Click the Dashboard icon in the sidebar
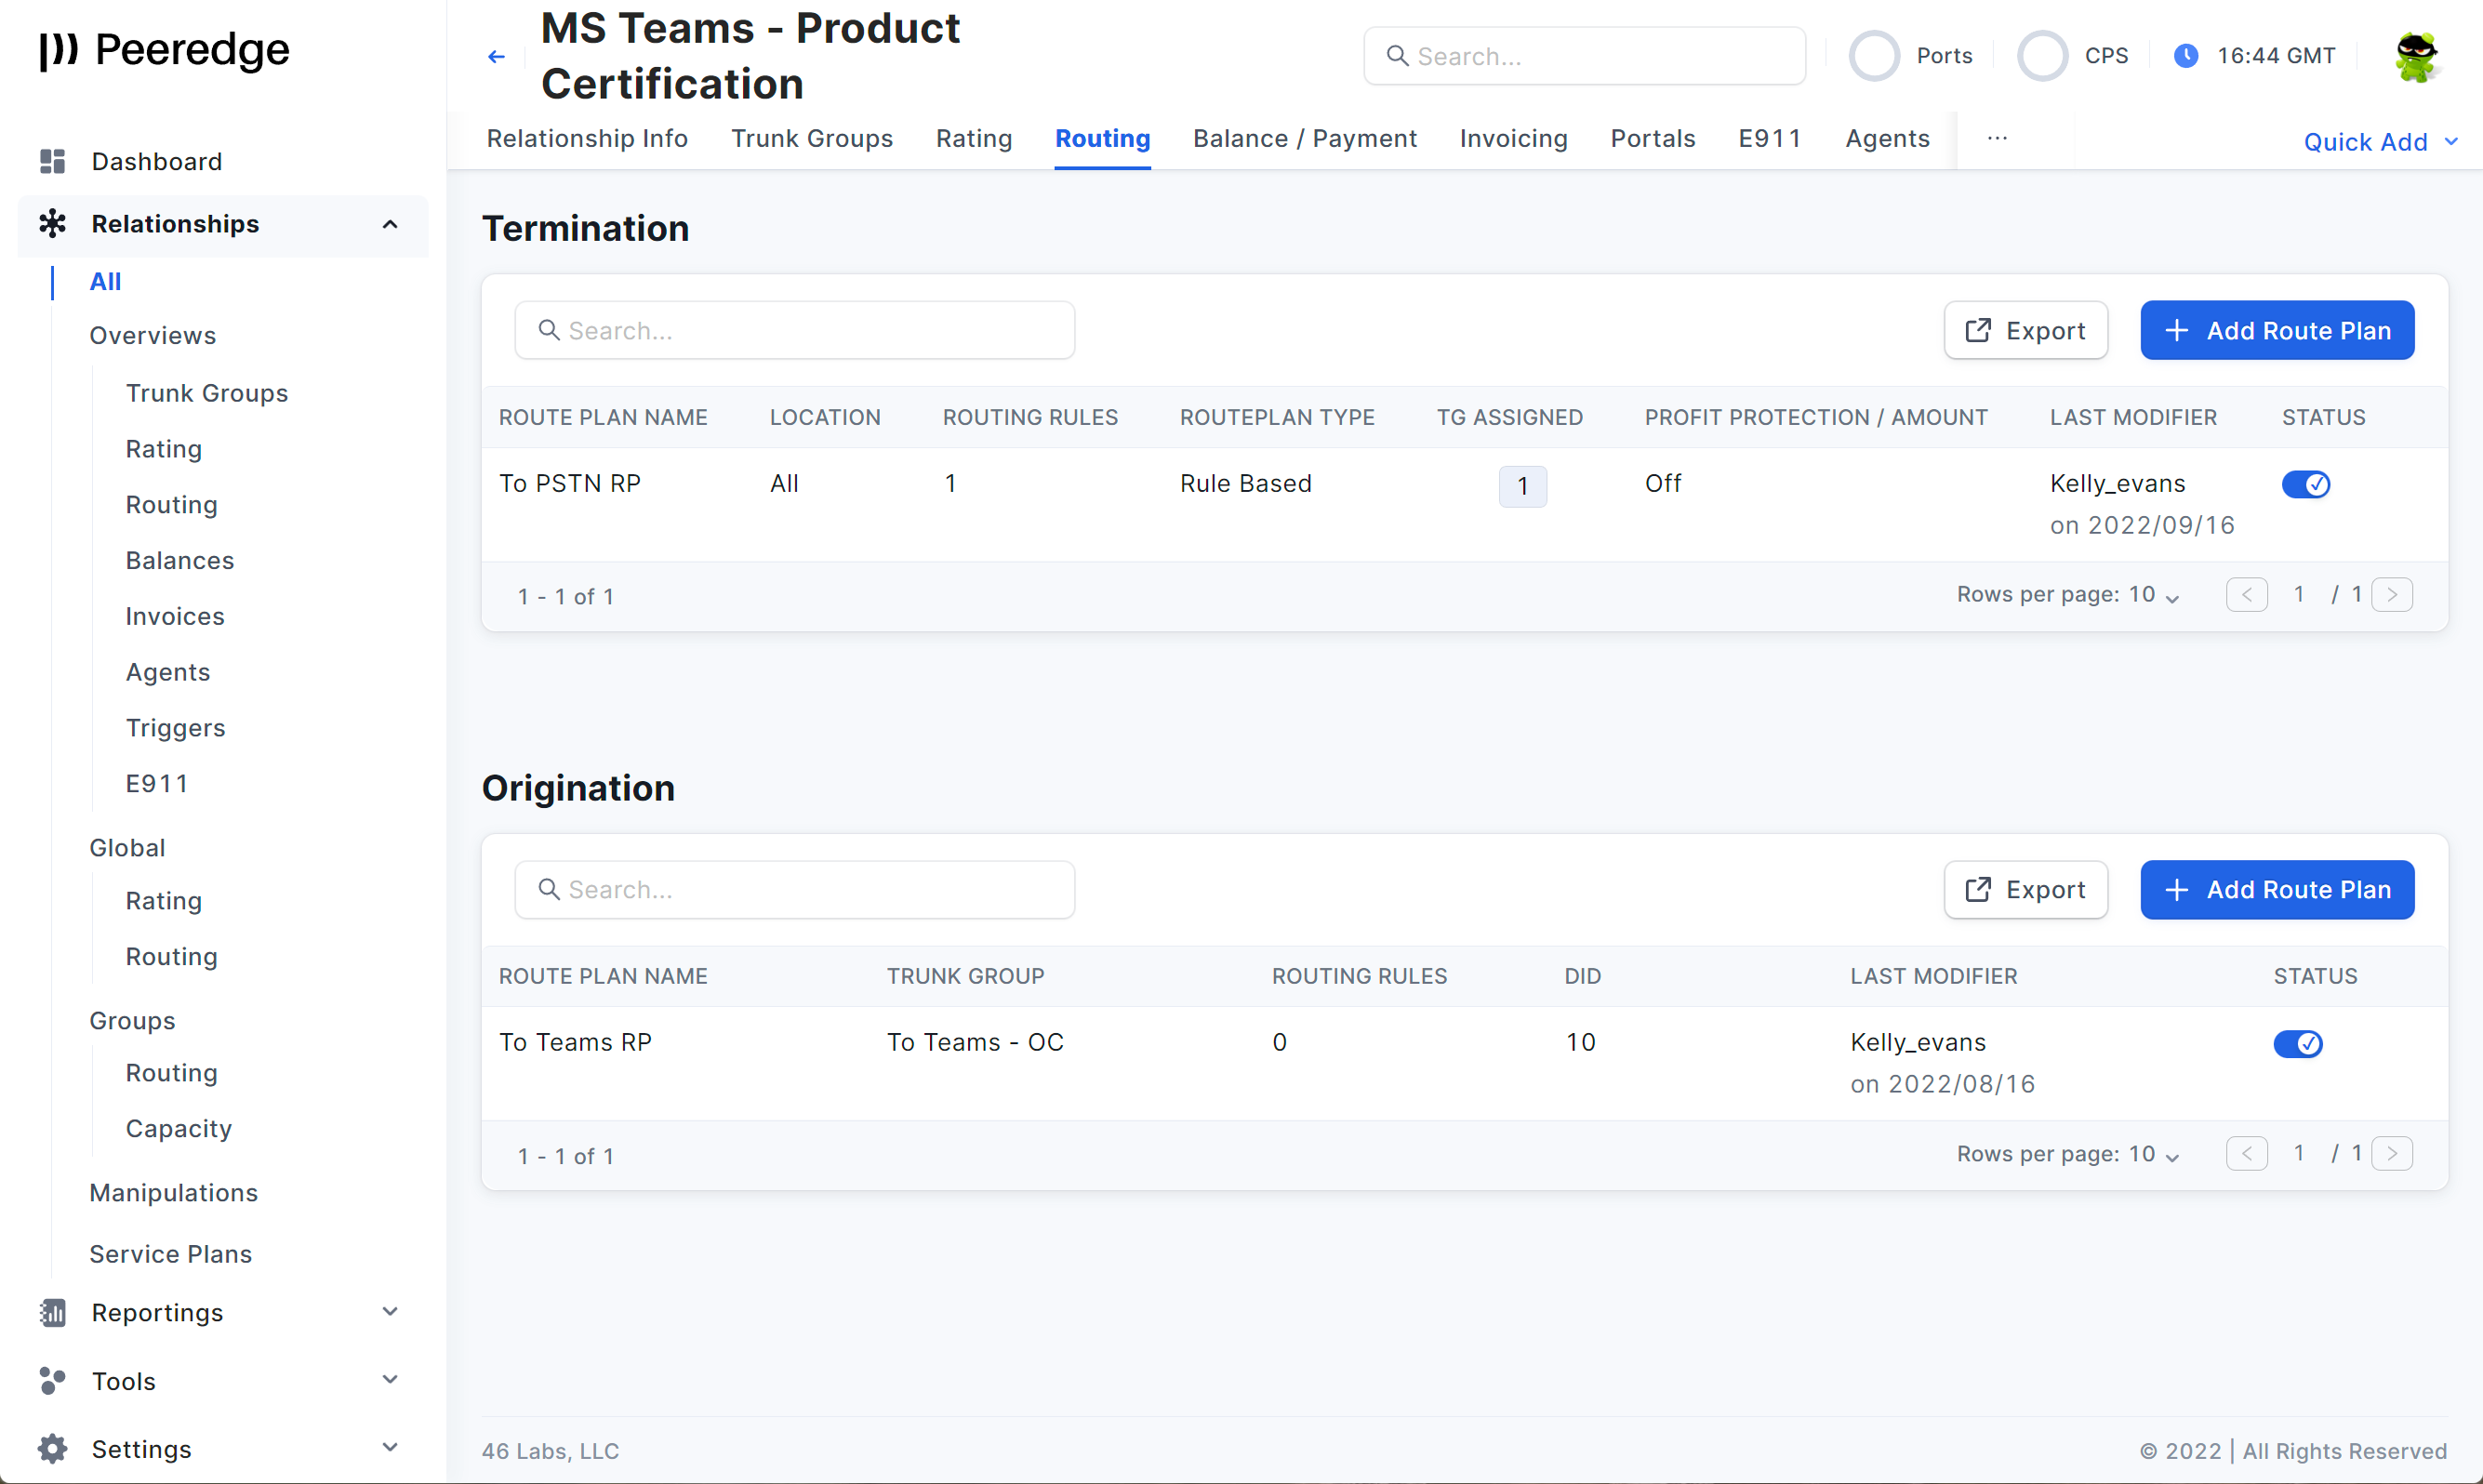The image size is (2483, 1484). point(52,161)
